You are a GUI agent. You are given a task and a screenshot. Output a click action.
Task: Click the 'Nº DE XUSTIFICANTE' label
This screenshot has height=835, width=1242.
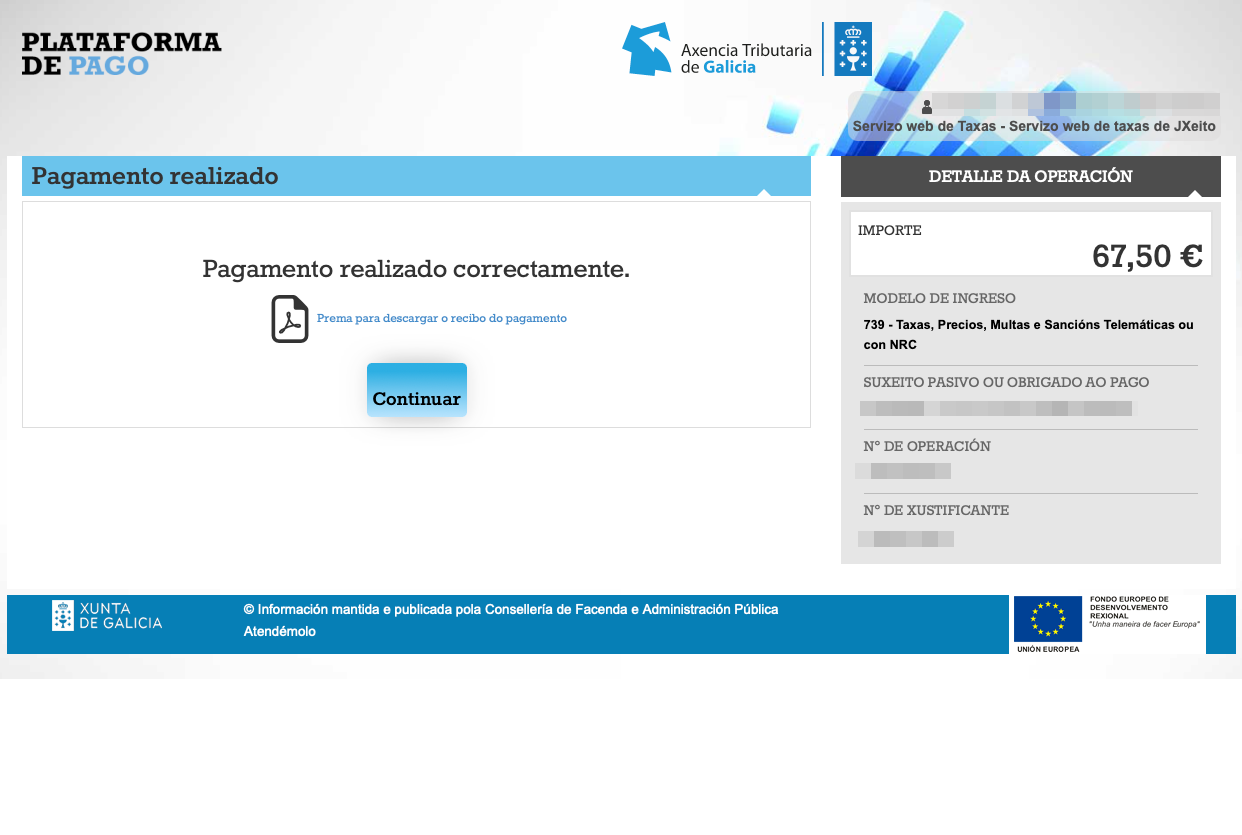937,510
